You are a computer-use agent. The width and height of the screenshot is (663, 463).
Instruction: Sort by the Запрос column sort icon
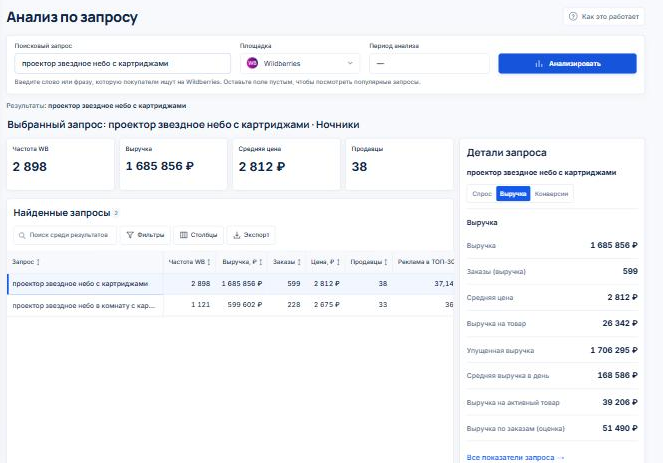click(38, 262)
